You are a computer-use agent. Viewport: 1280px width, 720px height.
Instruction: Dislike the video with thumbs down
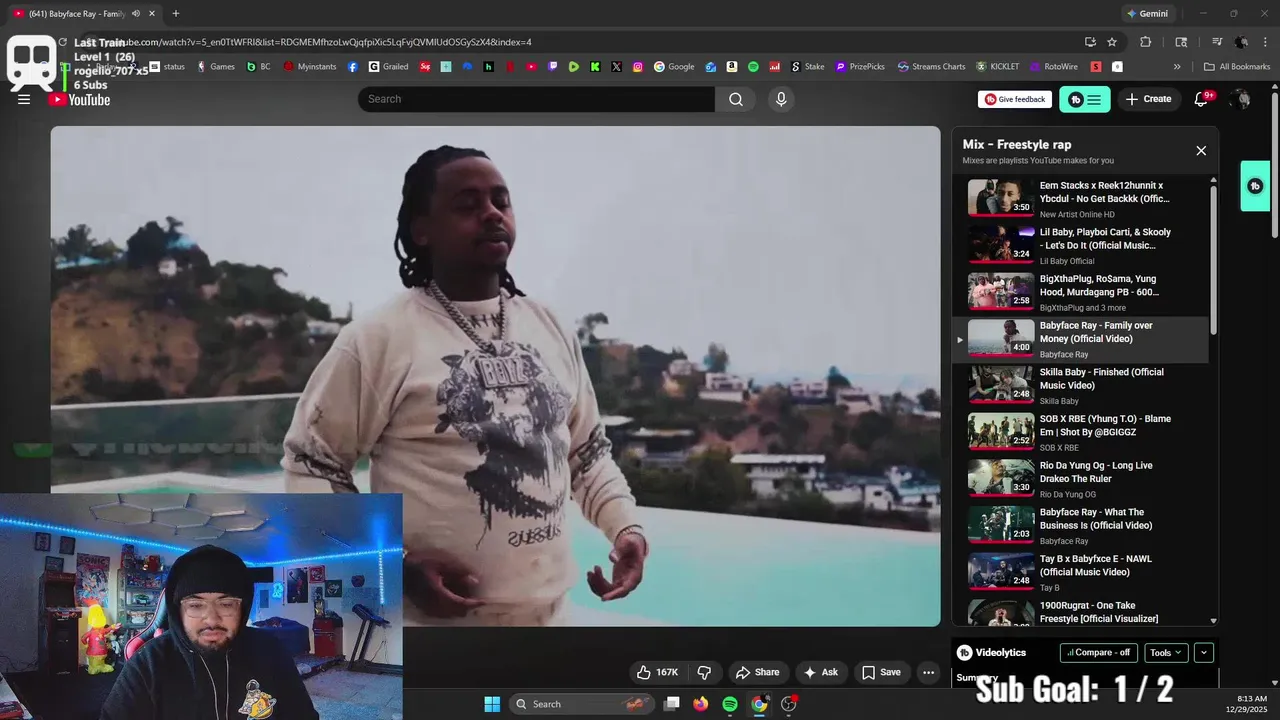click(x=704, y=672)
